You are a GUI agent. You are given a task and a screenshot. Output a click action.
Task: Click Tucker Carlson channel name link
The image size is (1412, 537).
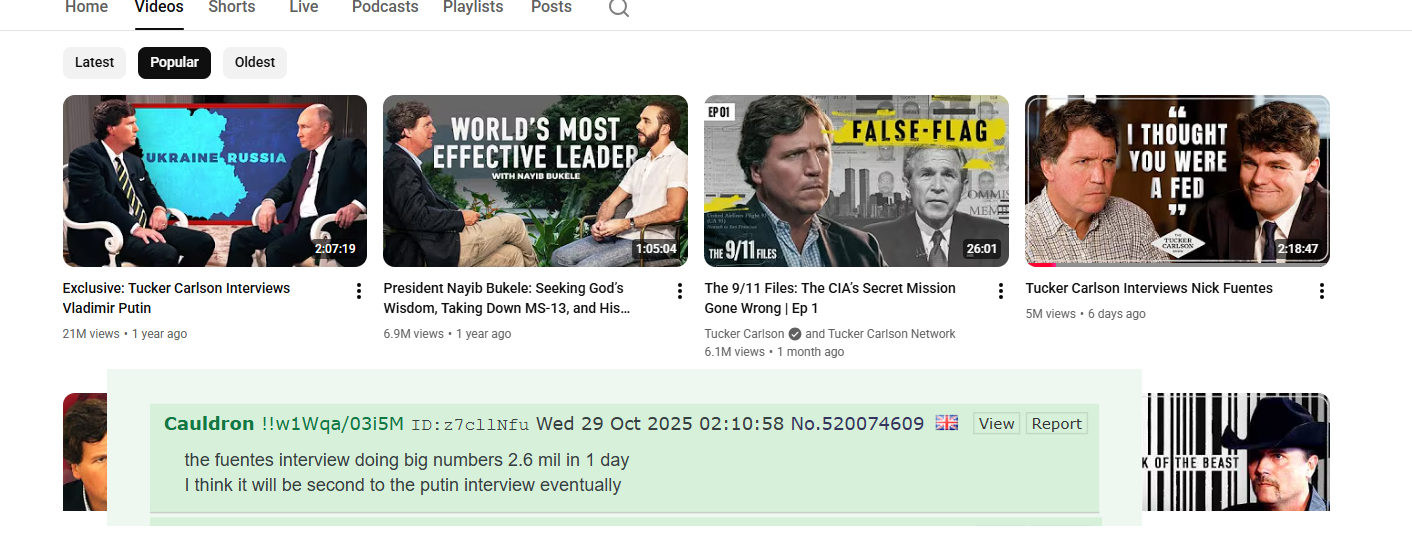[744, 334]
